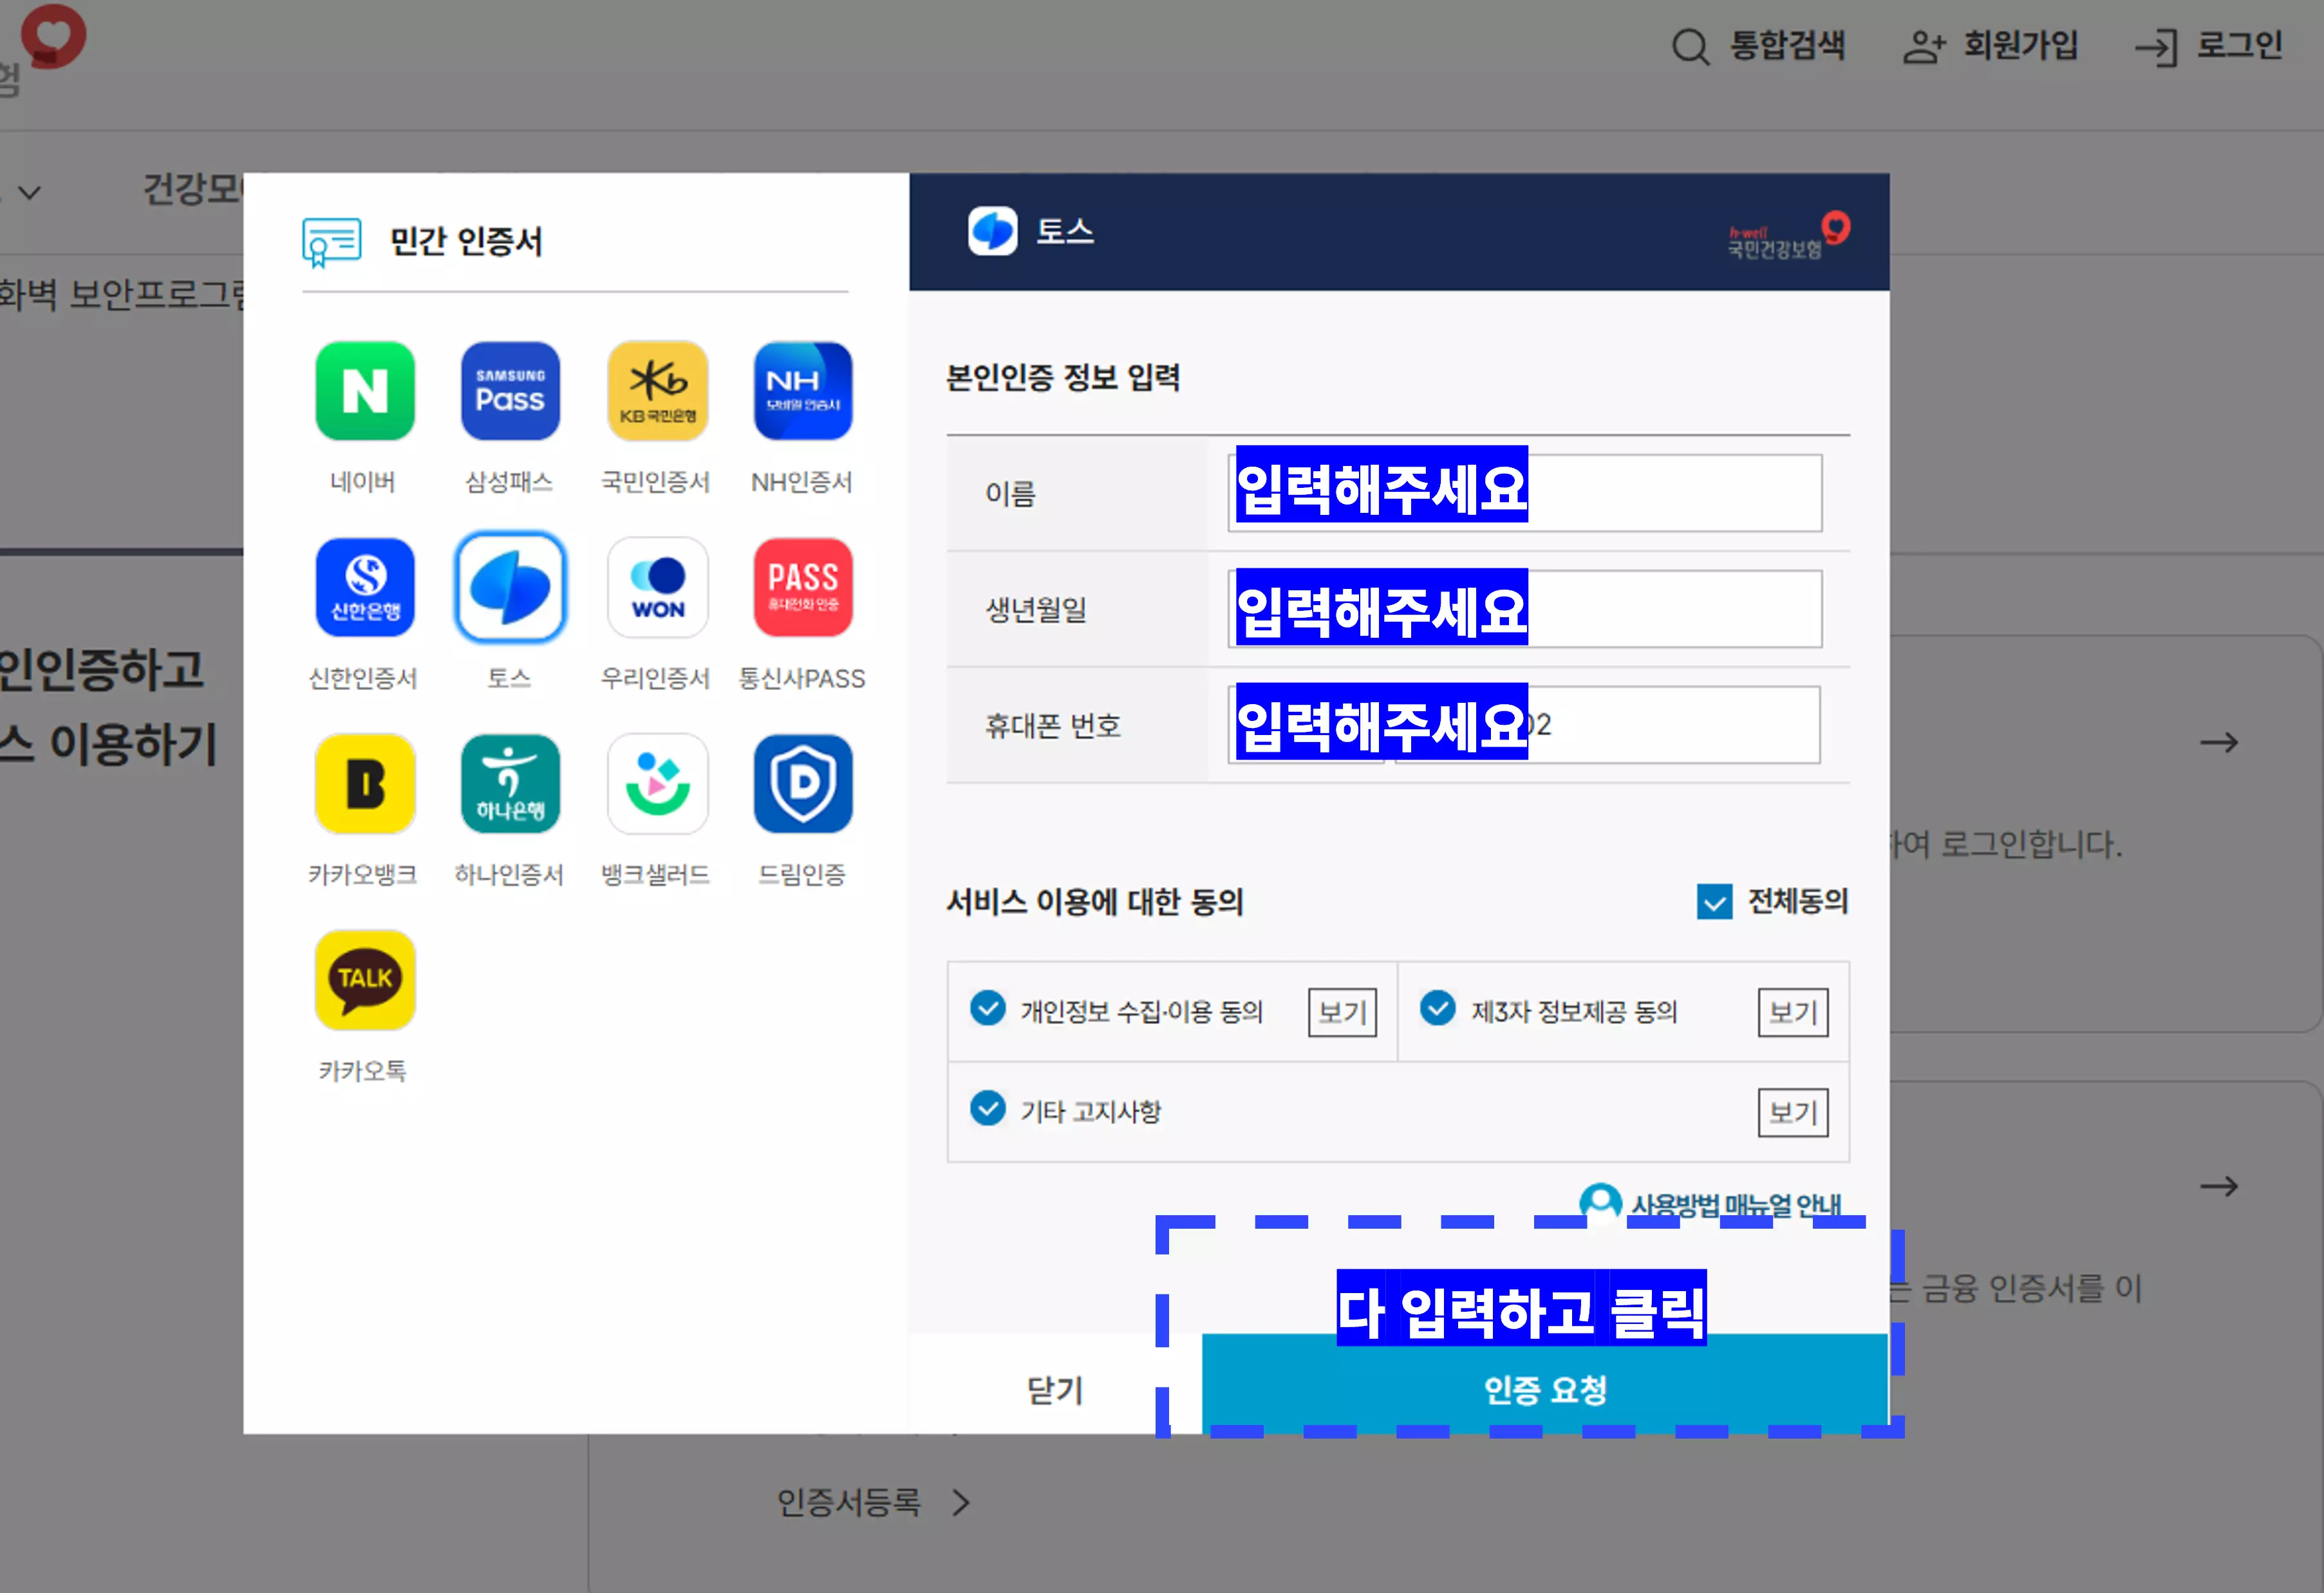Select the 신한인증서 icon
The width and height of the screenshot is (2324, 1593).
point(364,588)
